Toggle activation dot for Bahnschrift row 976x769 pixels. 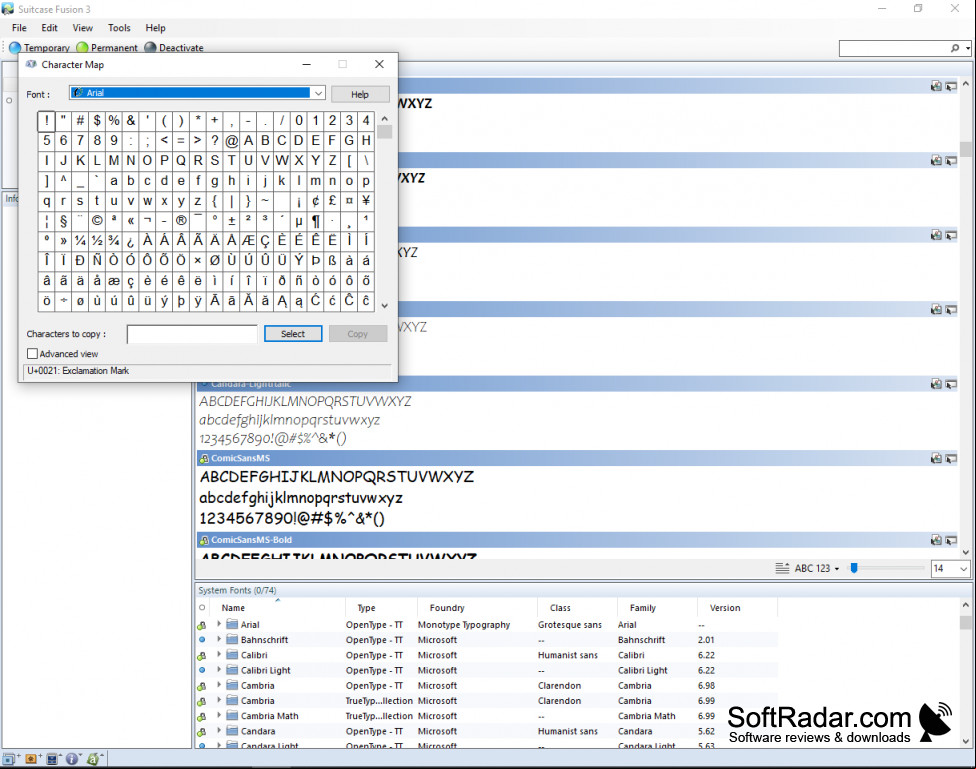pyautogui.click(x=202, y=639)
